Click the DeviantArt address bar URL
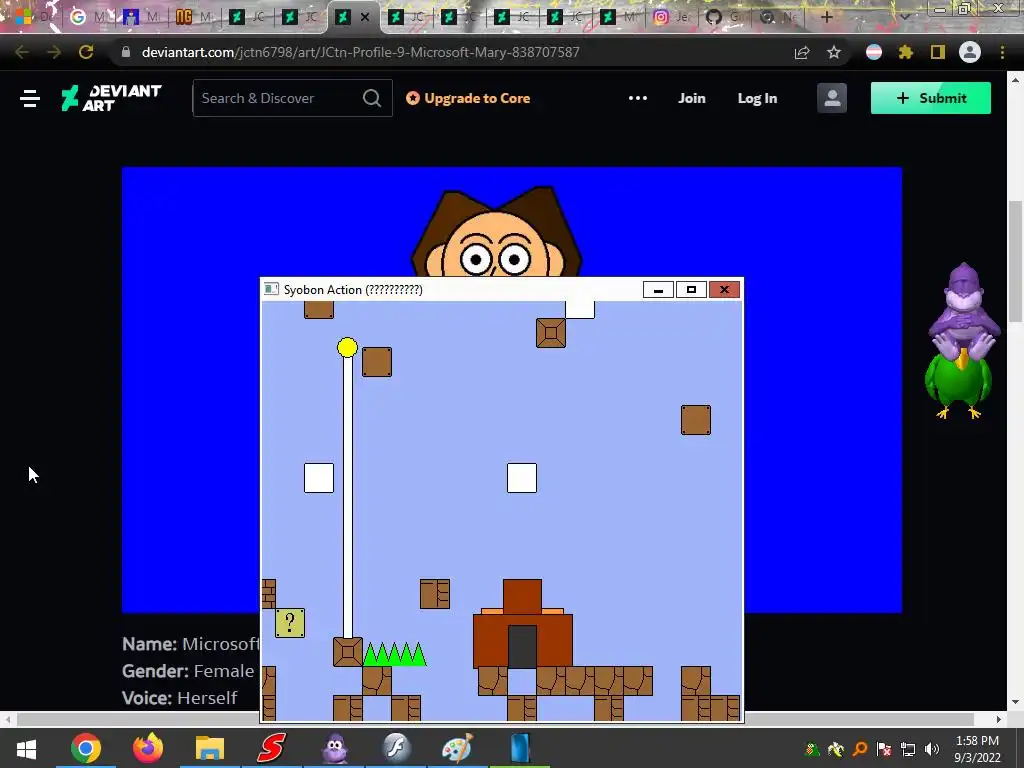Viewport: 1024px width, 768px height. (x=360, y=52)
